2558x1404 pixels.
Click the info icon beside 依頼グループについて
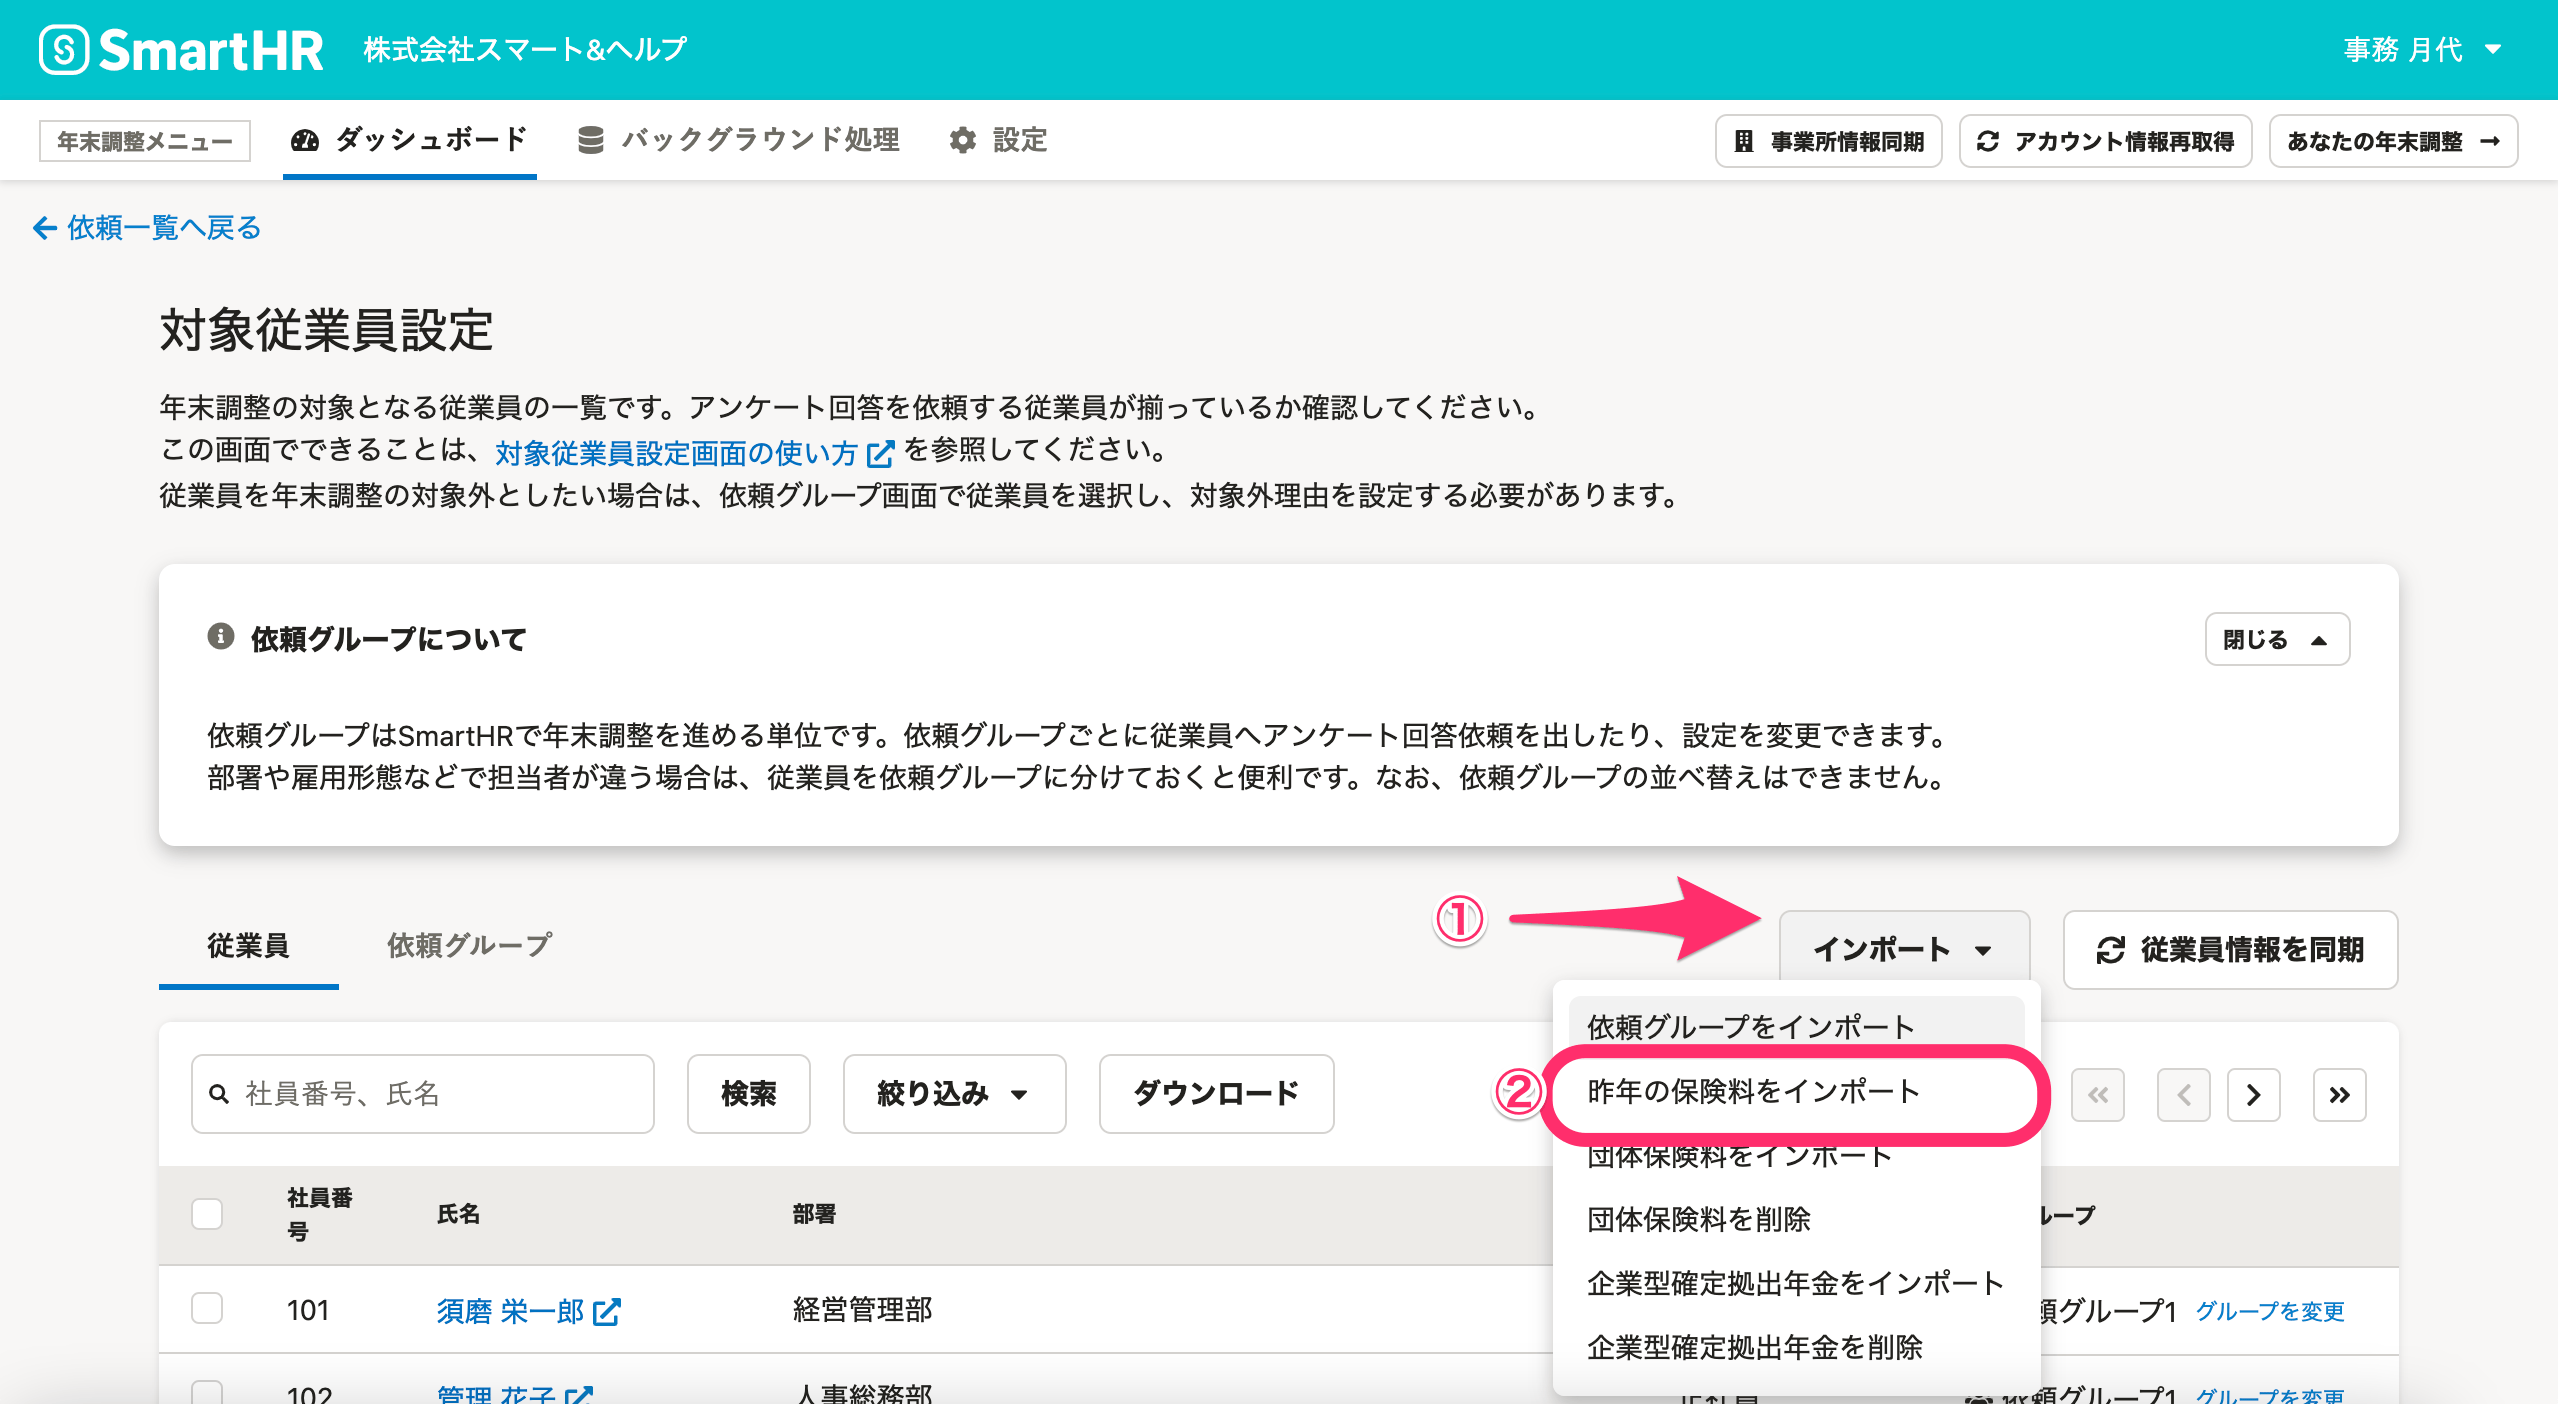221,636
